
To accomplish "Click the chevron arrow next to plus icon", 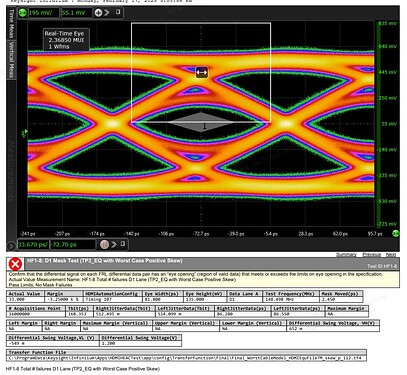I will 107,13.
